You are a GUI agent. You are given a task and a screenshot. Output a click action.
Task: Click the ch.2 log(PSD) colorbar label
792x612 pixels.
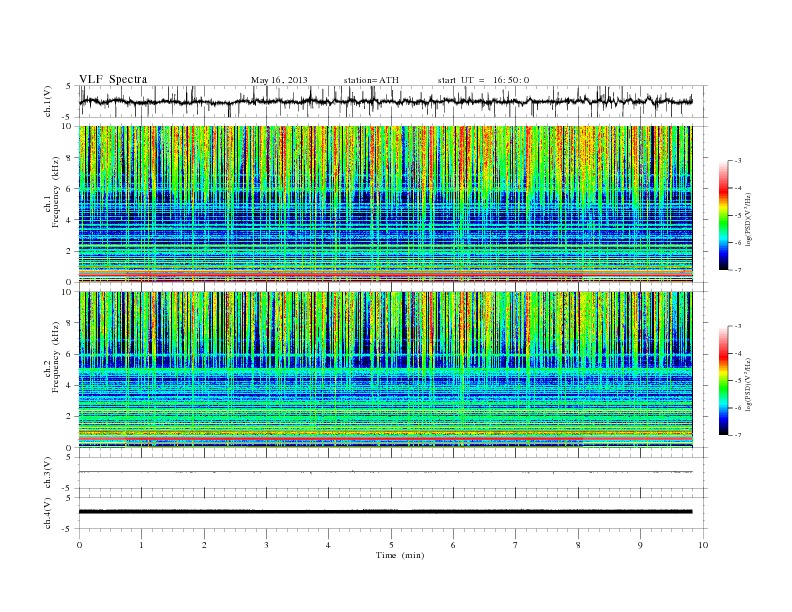749,384
